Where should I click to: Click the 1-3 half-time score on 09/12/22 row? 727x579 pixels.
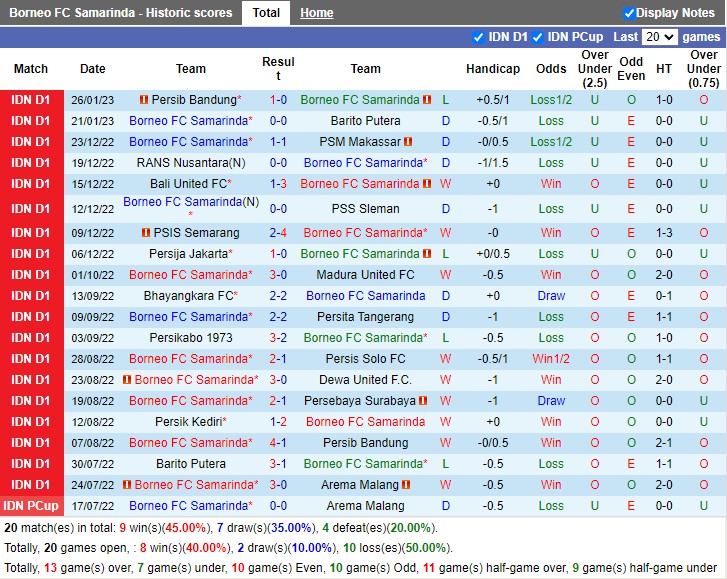[x=664, y=233]
